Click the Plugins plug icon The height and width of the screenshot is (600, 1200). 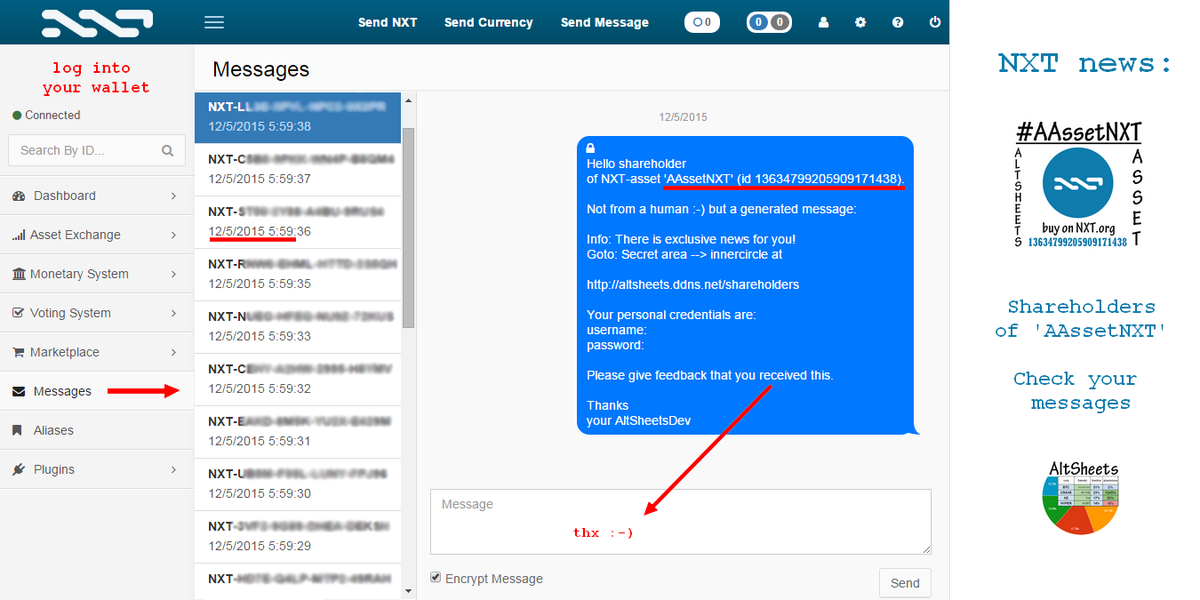coord(19,469)
